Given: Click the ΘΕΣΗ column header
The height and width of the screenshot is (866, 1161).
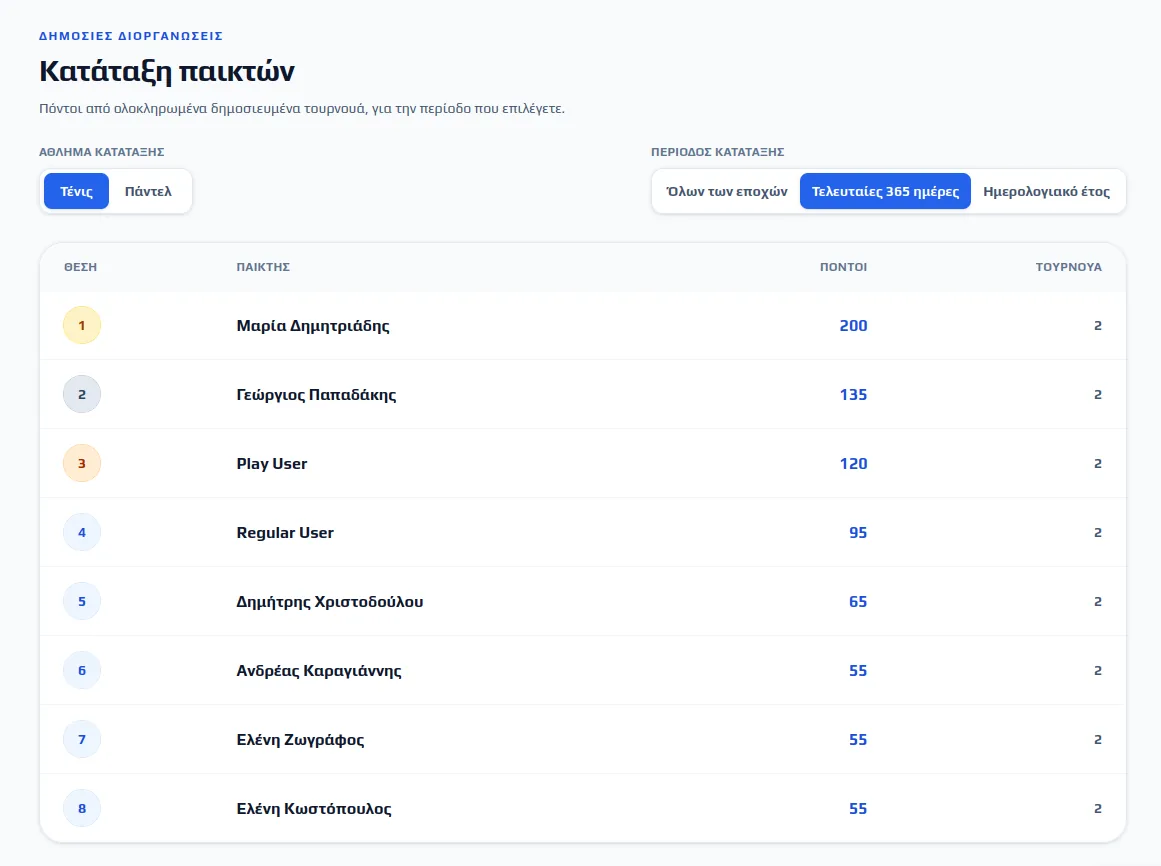Looking at the screenshot, I should pyautogui.click(x=81, y=267).
